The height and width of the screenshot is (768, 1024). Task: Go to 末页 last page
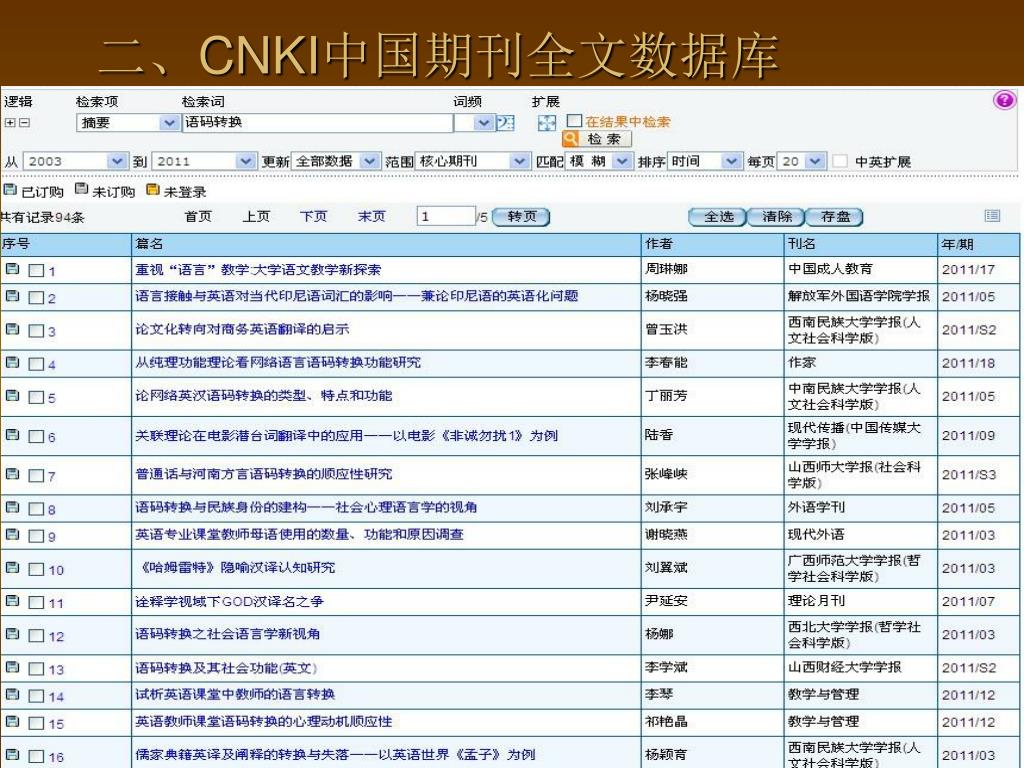click(x=372, y=216)
